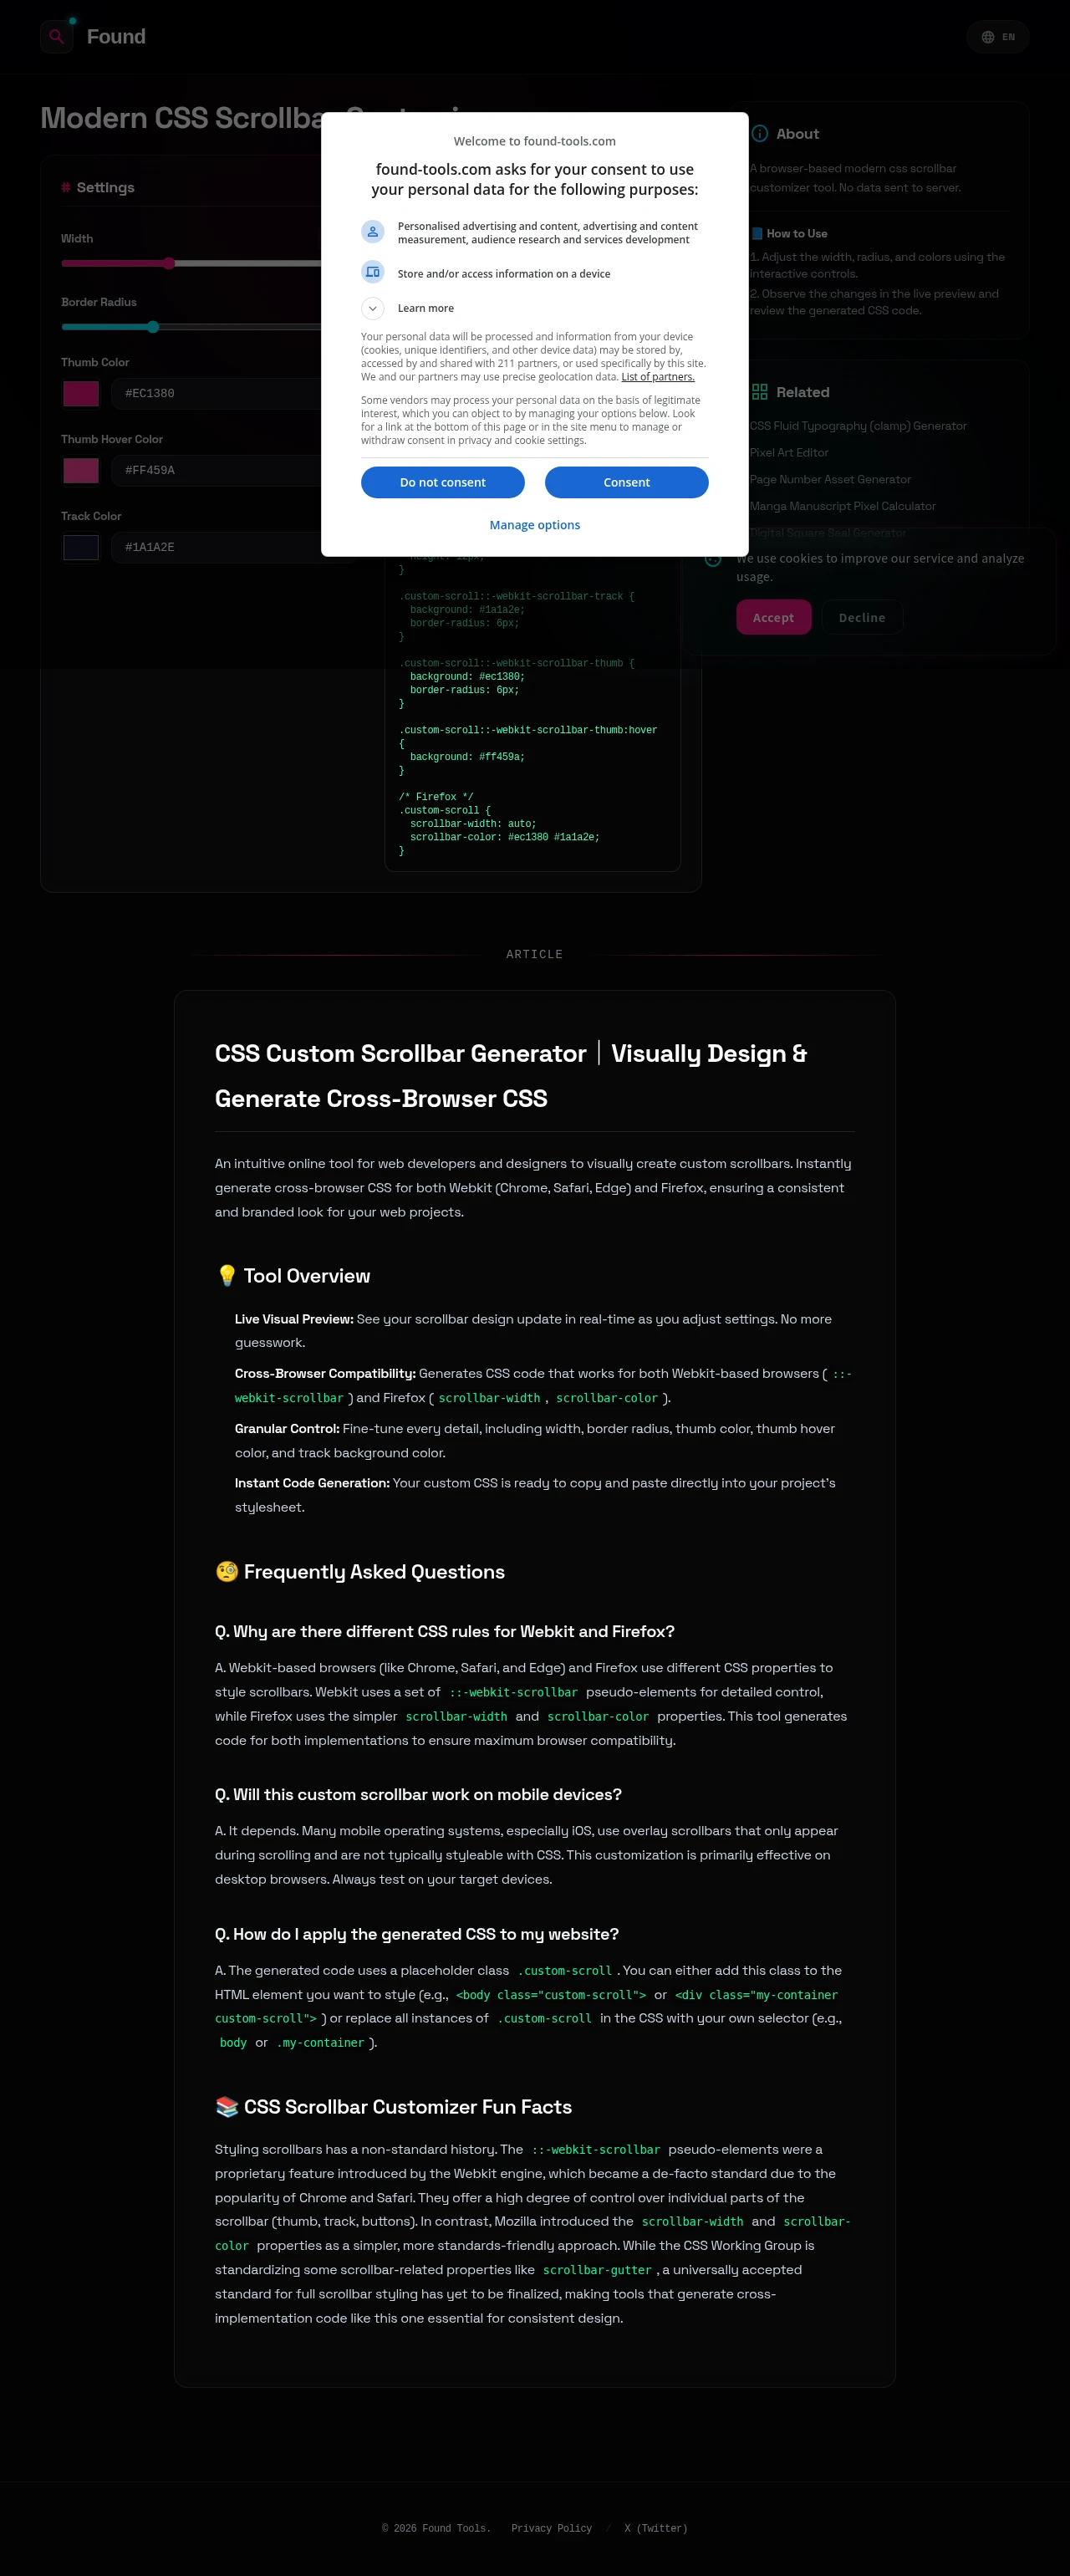This screenshot has height=2576, width=1070.
Task: Click the Thumb Hover Color swatch
Action: (81, 471)
